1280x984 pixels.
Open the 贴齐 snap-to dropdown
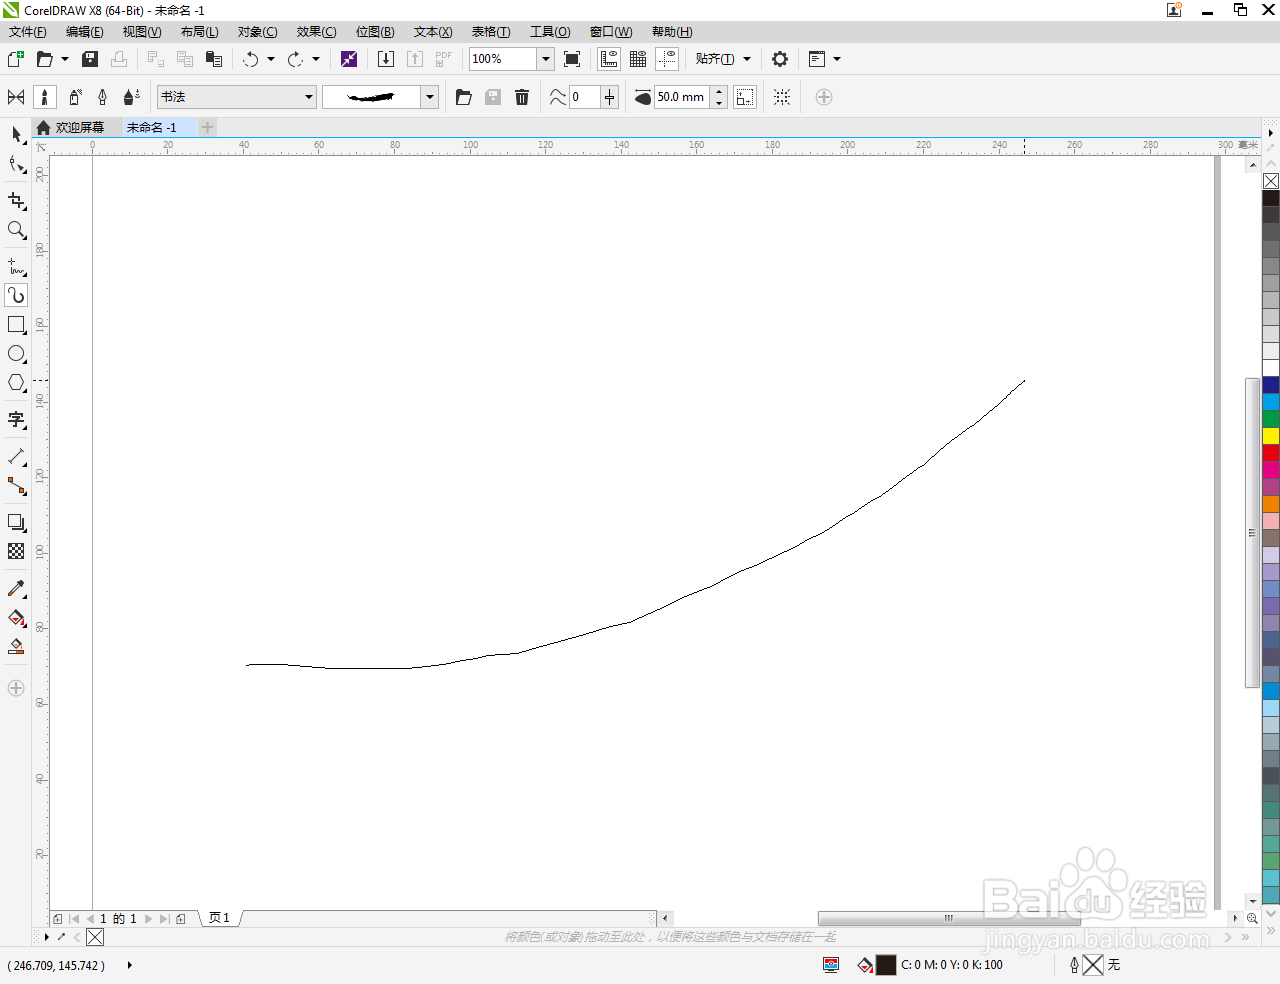pyautogui.click(x=723, y=59)
